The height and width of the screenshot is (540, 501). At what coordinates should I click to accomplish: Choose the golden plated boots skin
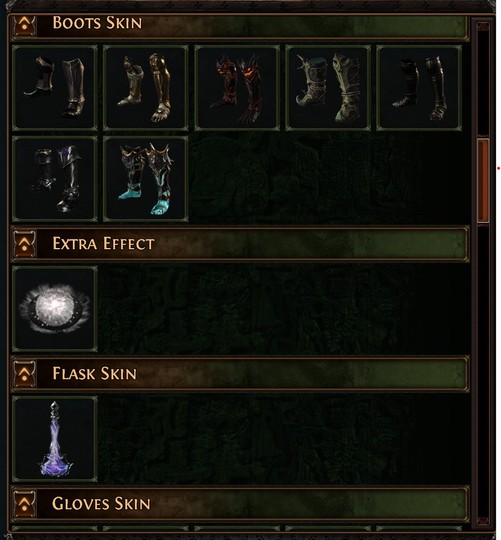point(146,88)
